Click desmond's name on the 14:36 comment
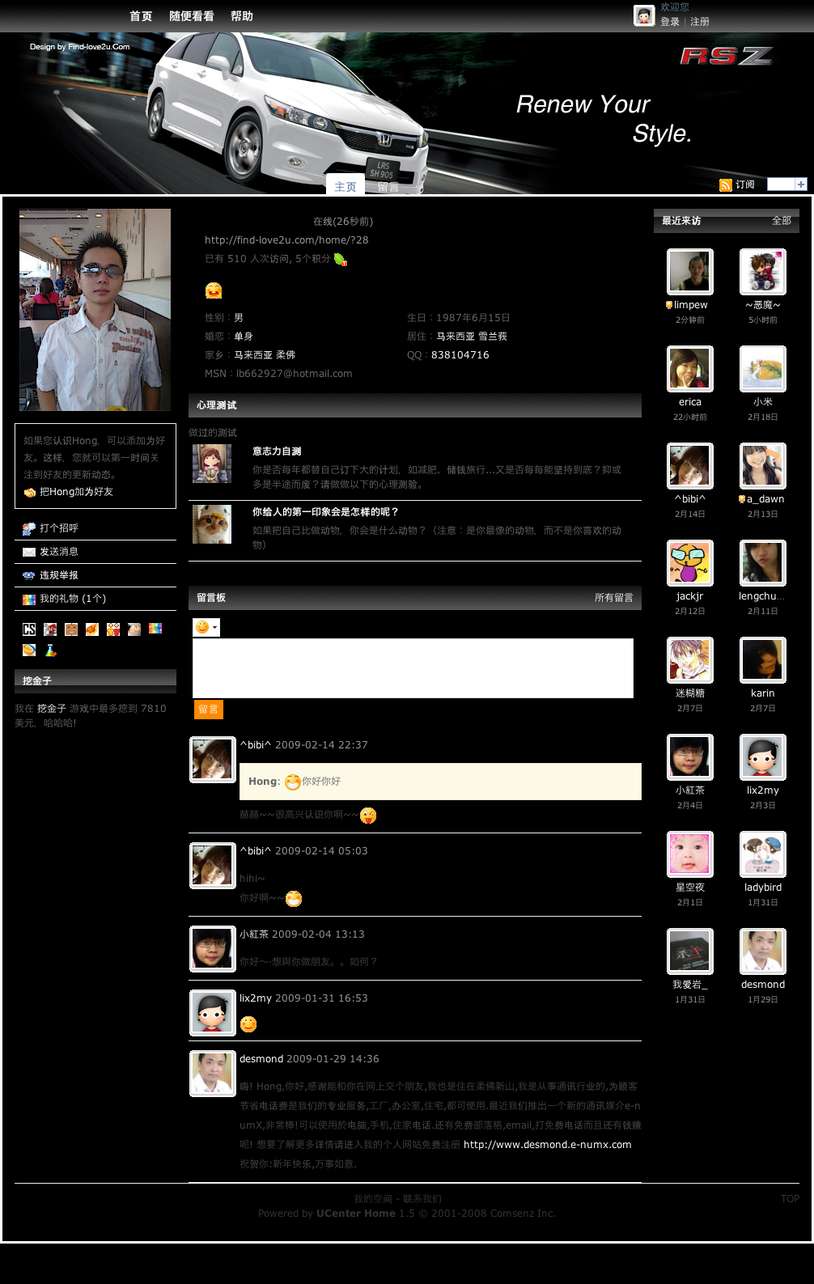Viewport: 814px width, 1284px height. pos(261,1059)
